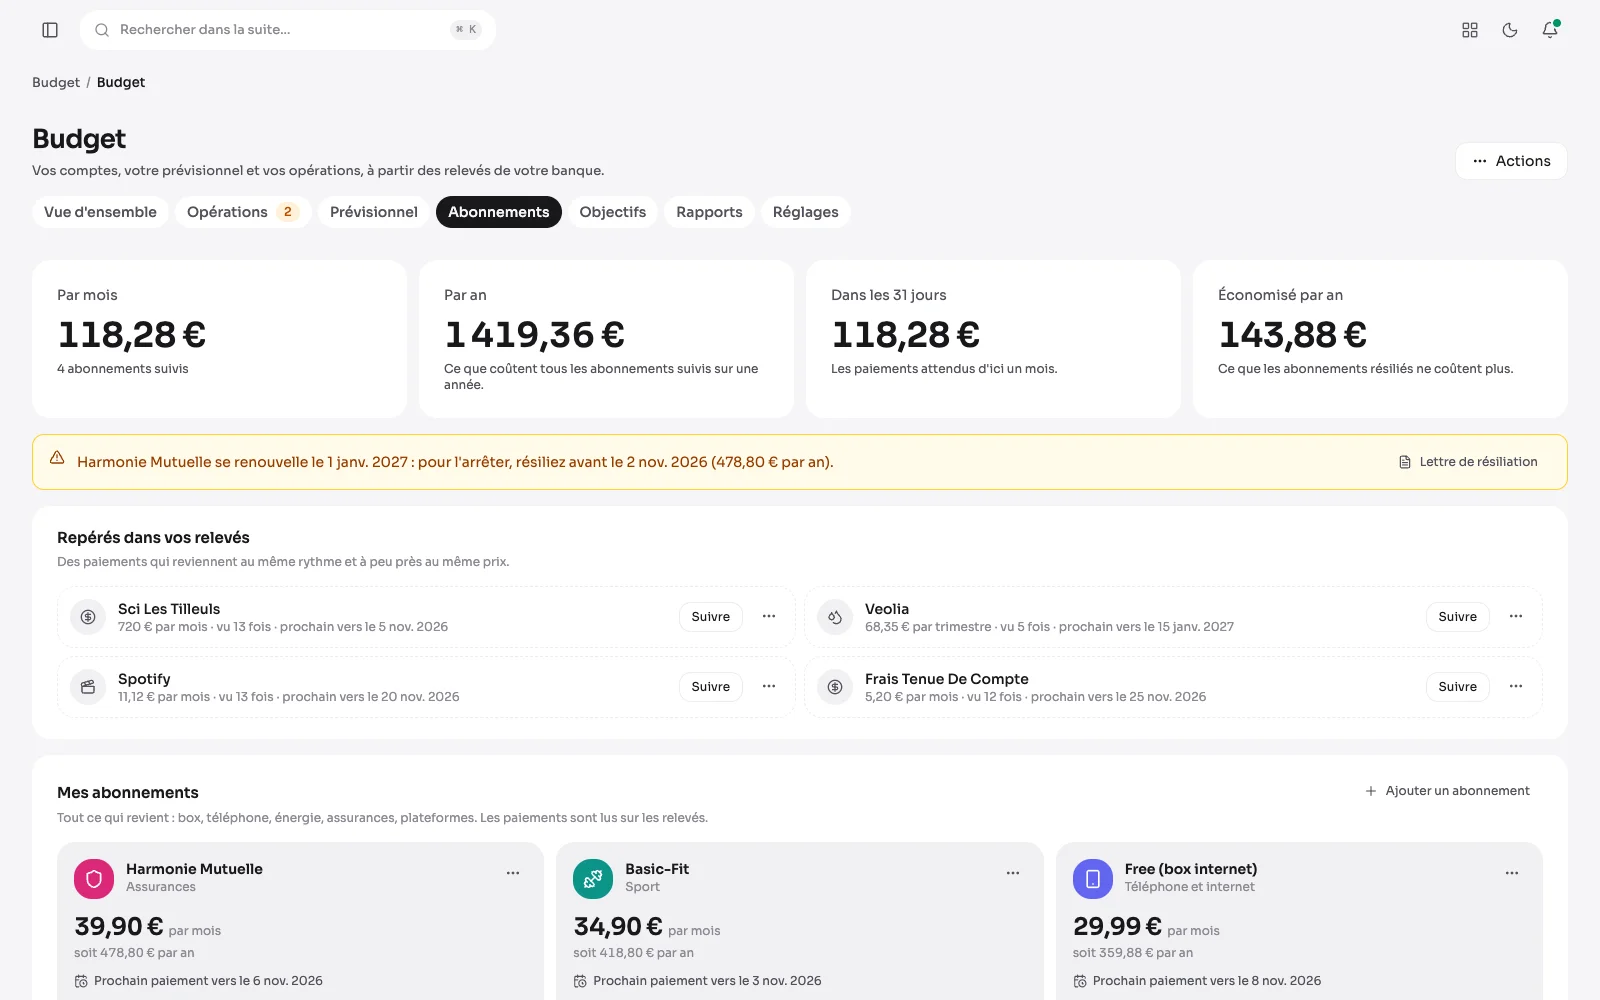Open more options for Spotify
This screenshot has height=1000, width=1600.
pyautogui.click(x=769, y=687)
